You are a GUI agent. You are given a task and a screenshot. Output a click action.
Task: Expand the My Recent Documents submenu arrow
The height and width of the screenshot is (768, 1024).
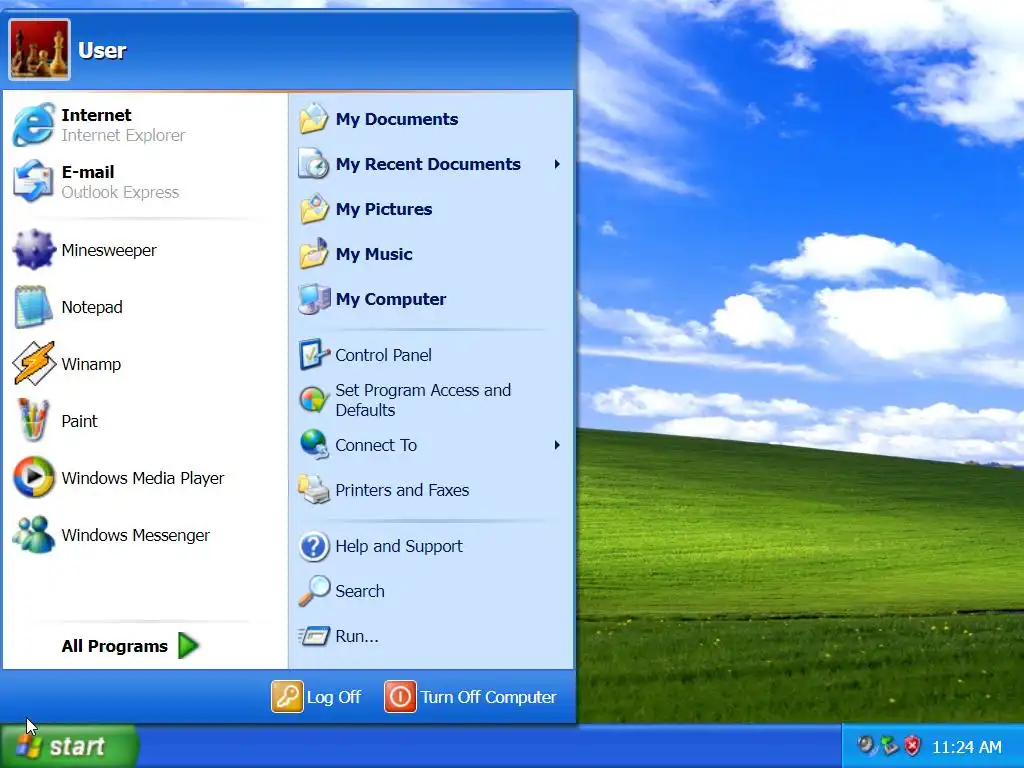point(557,164)
